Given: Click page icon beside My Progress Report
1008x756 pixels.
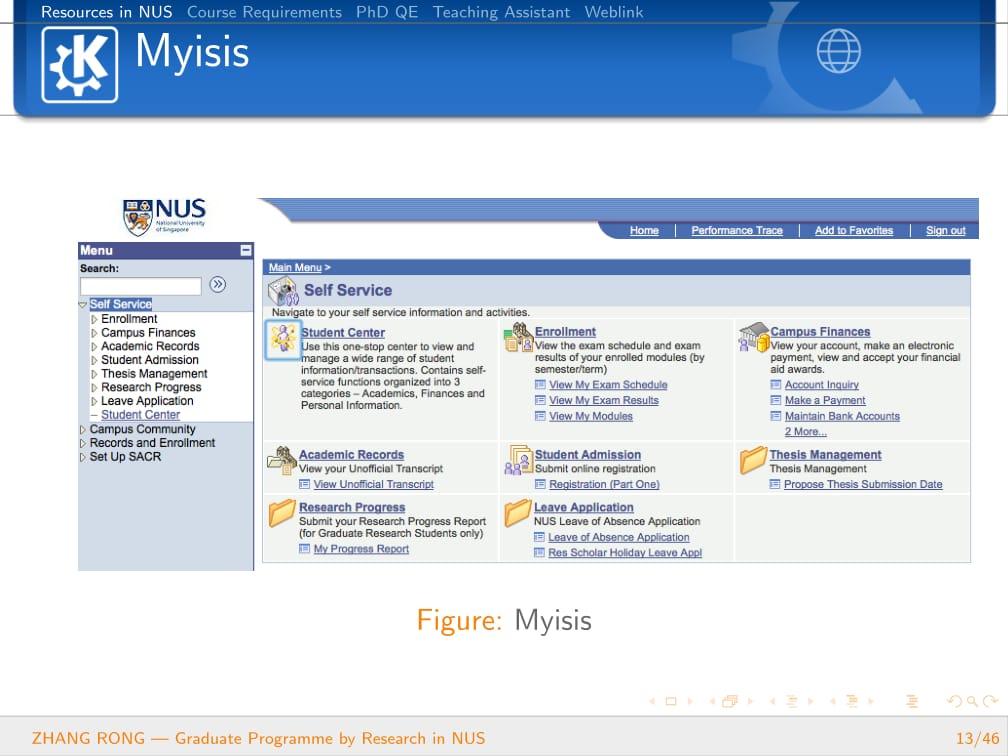Looking at the screenshot, I should pos(304,548).
